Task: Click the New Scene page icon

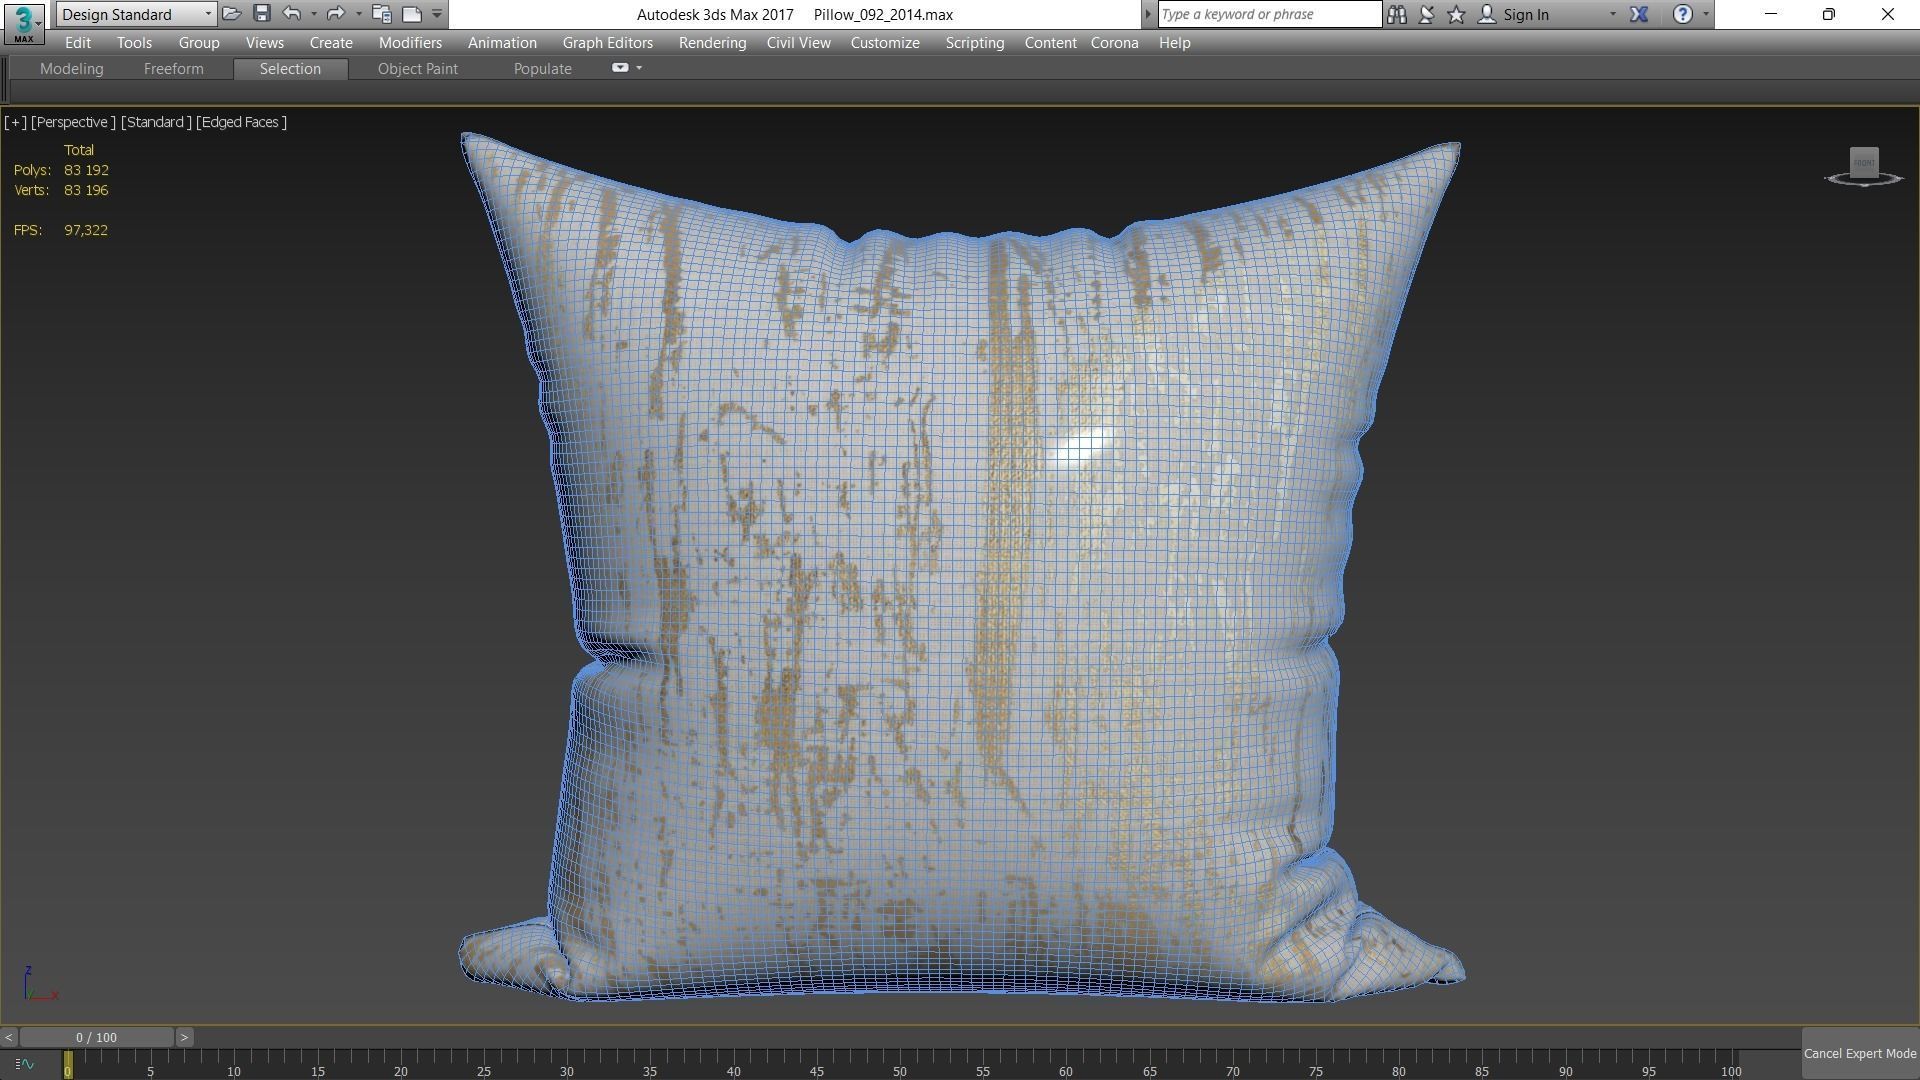Action: tap(412, 14)
